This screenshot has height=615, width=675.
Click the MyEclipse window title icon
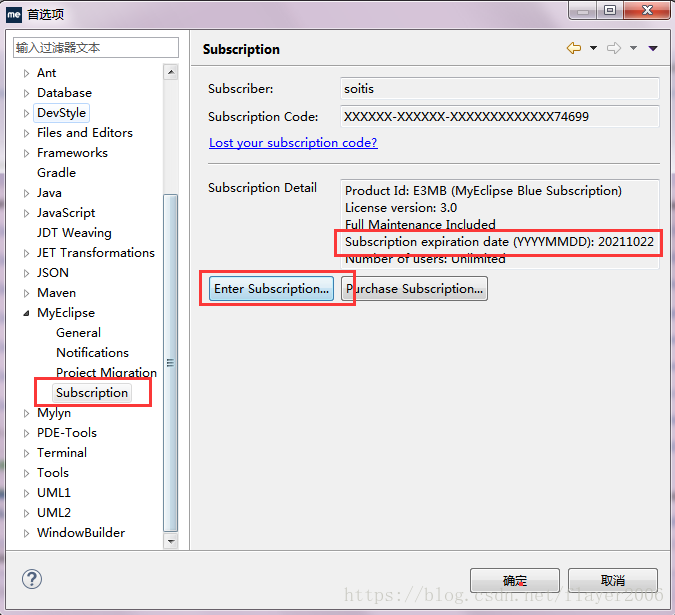[14, 14]
